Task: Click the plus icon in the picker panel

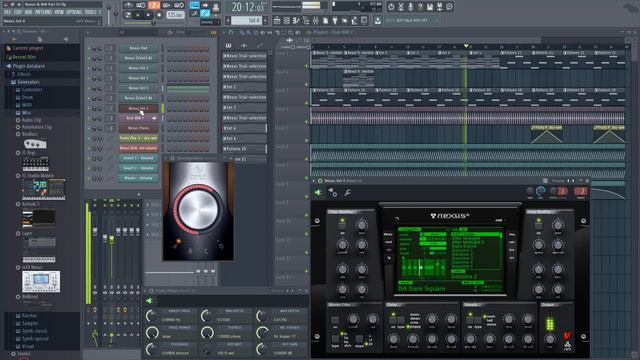Action: [x=244, y=45]
